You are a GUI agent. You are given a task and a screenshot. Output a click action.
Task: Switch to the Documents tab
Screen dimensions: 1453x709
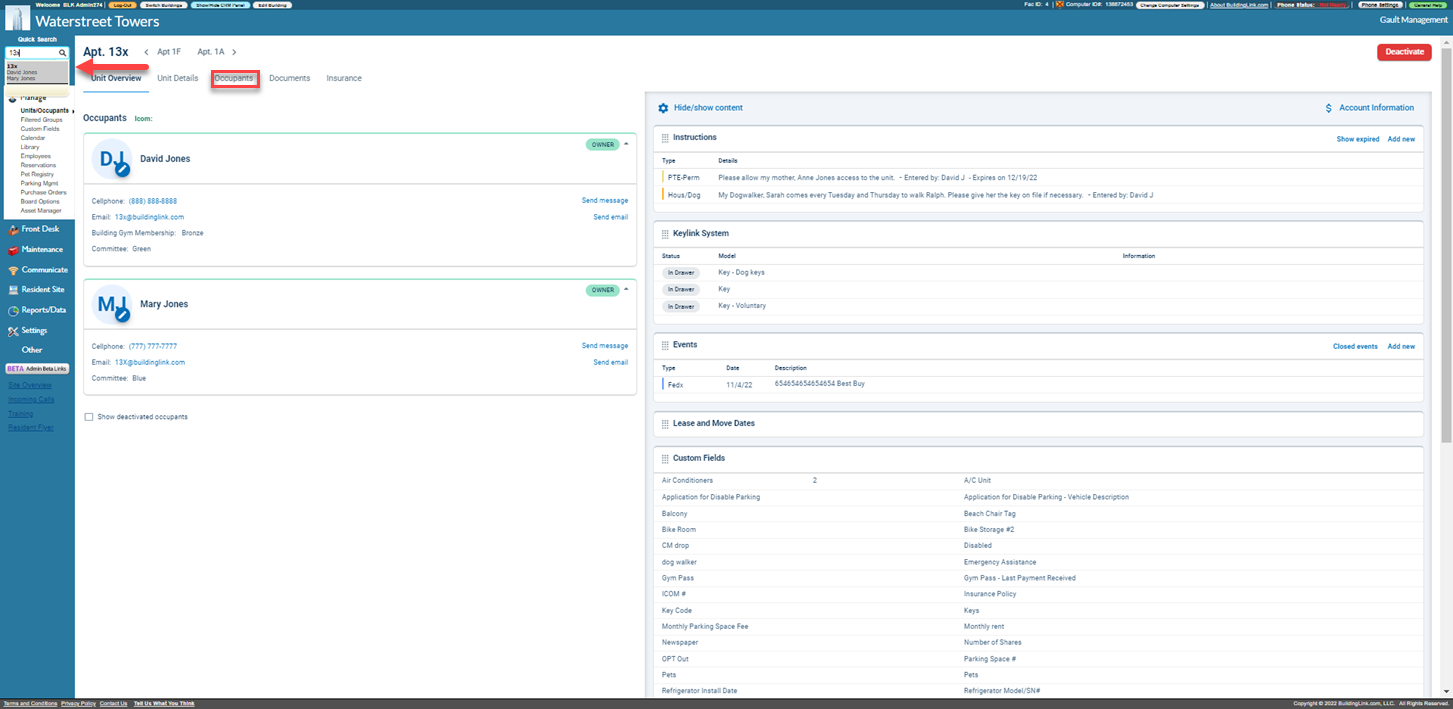coord(290,78)
